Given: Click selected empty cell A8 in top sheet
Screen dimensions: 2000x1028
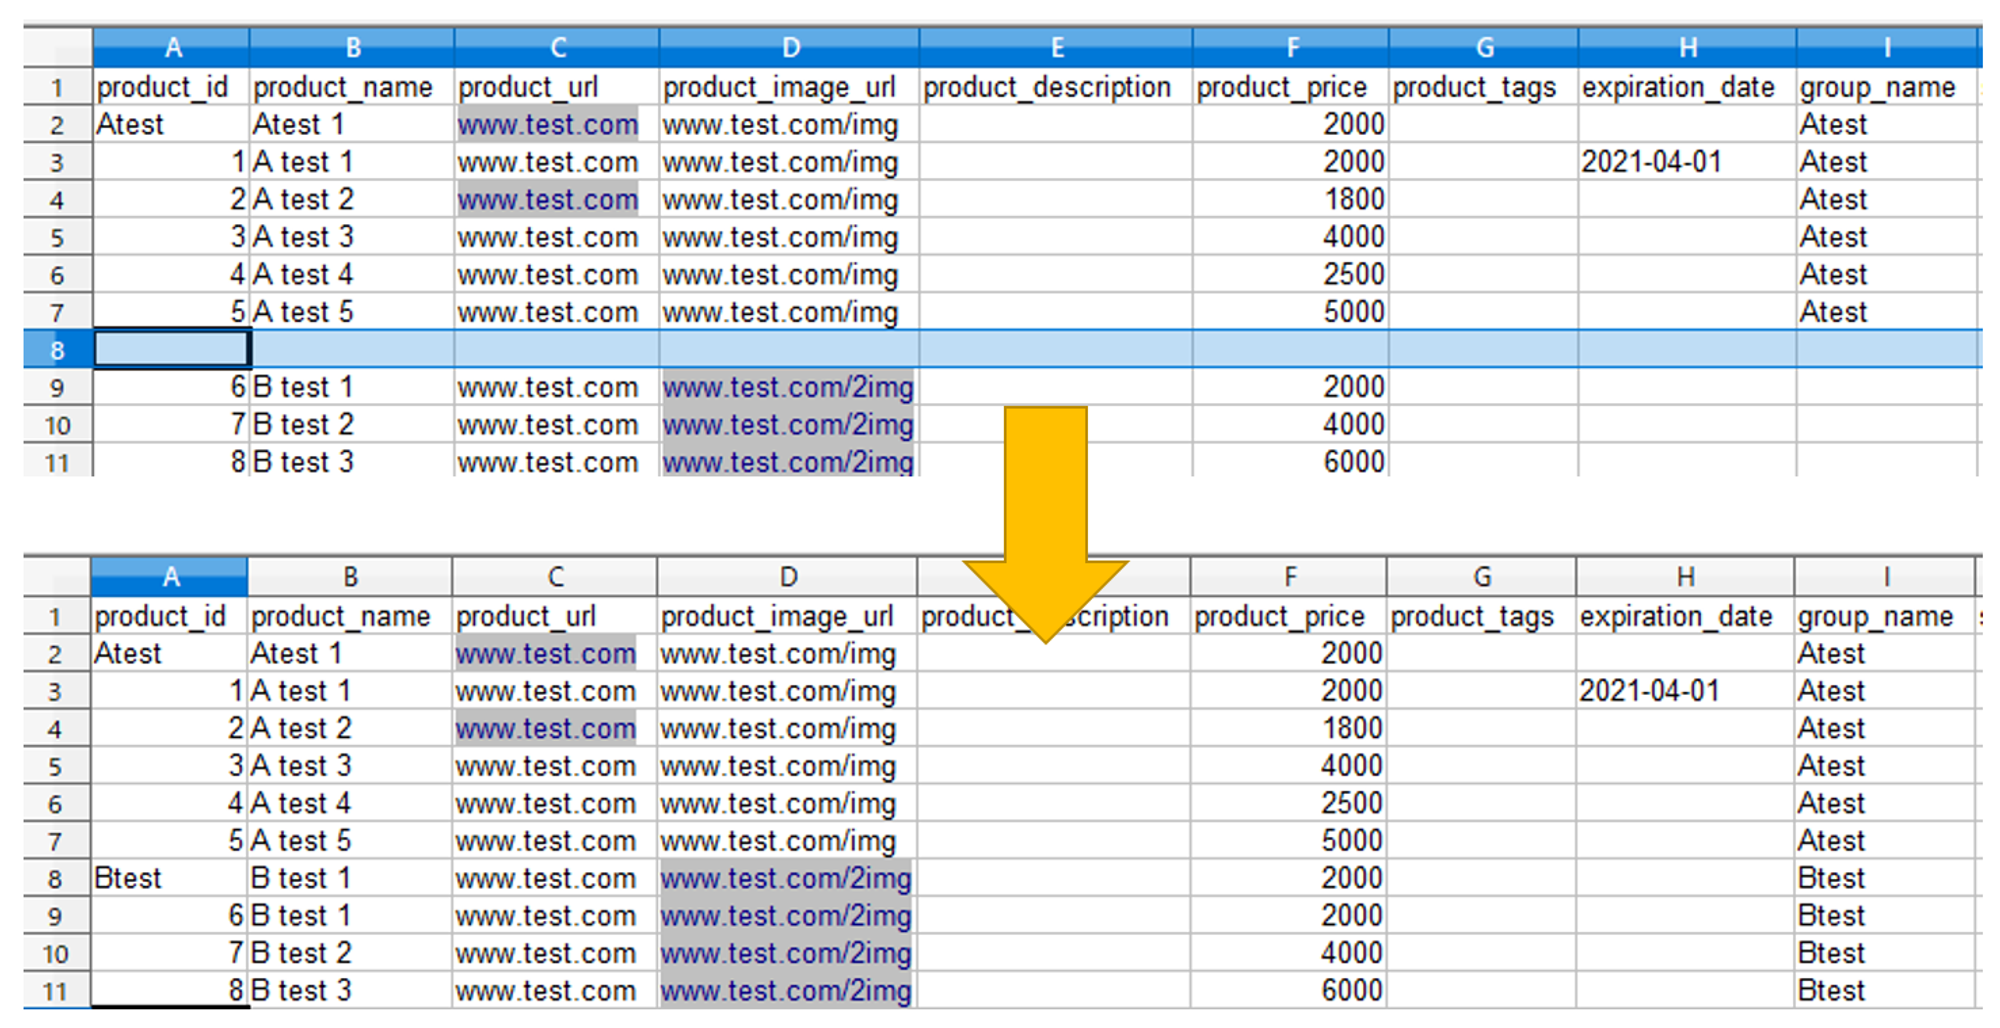Looking at the screenshot, I should click(171, 349).
